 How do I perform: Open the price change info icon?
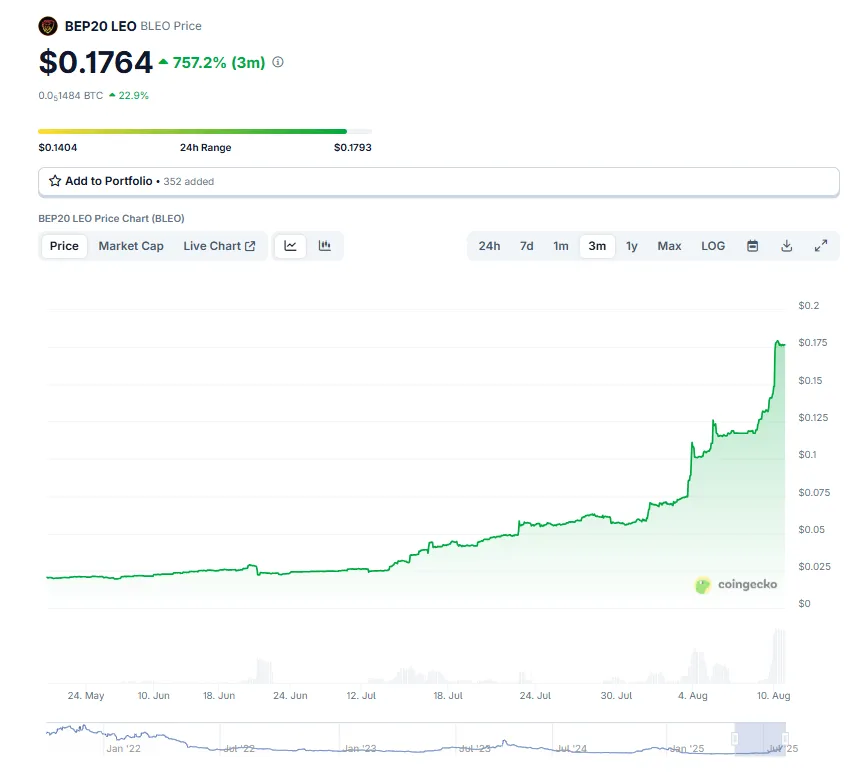click(x=278, y=62)
